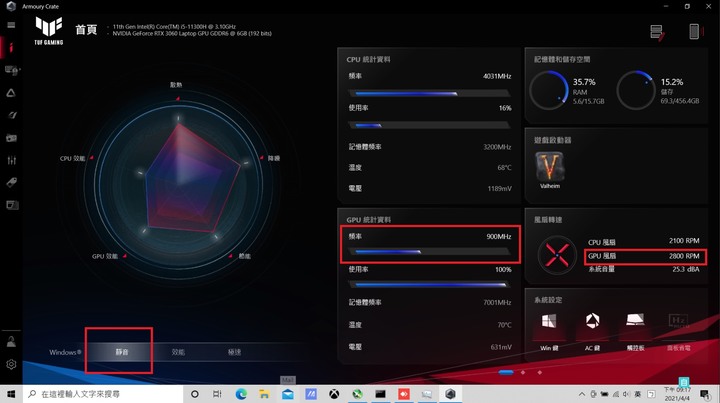This screenshot has width=720, height=403.
Task: Go to the third dashboard page dot
Action: point(540,372)
